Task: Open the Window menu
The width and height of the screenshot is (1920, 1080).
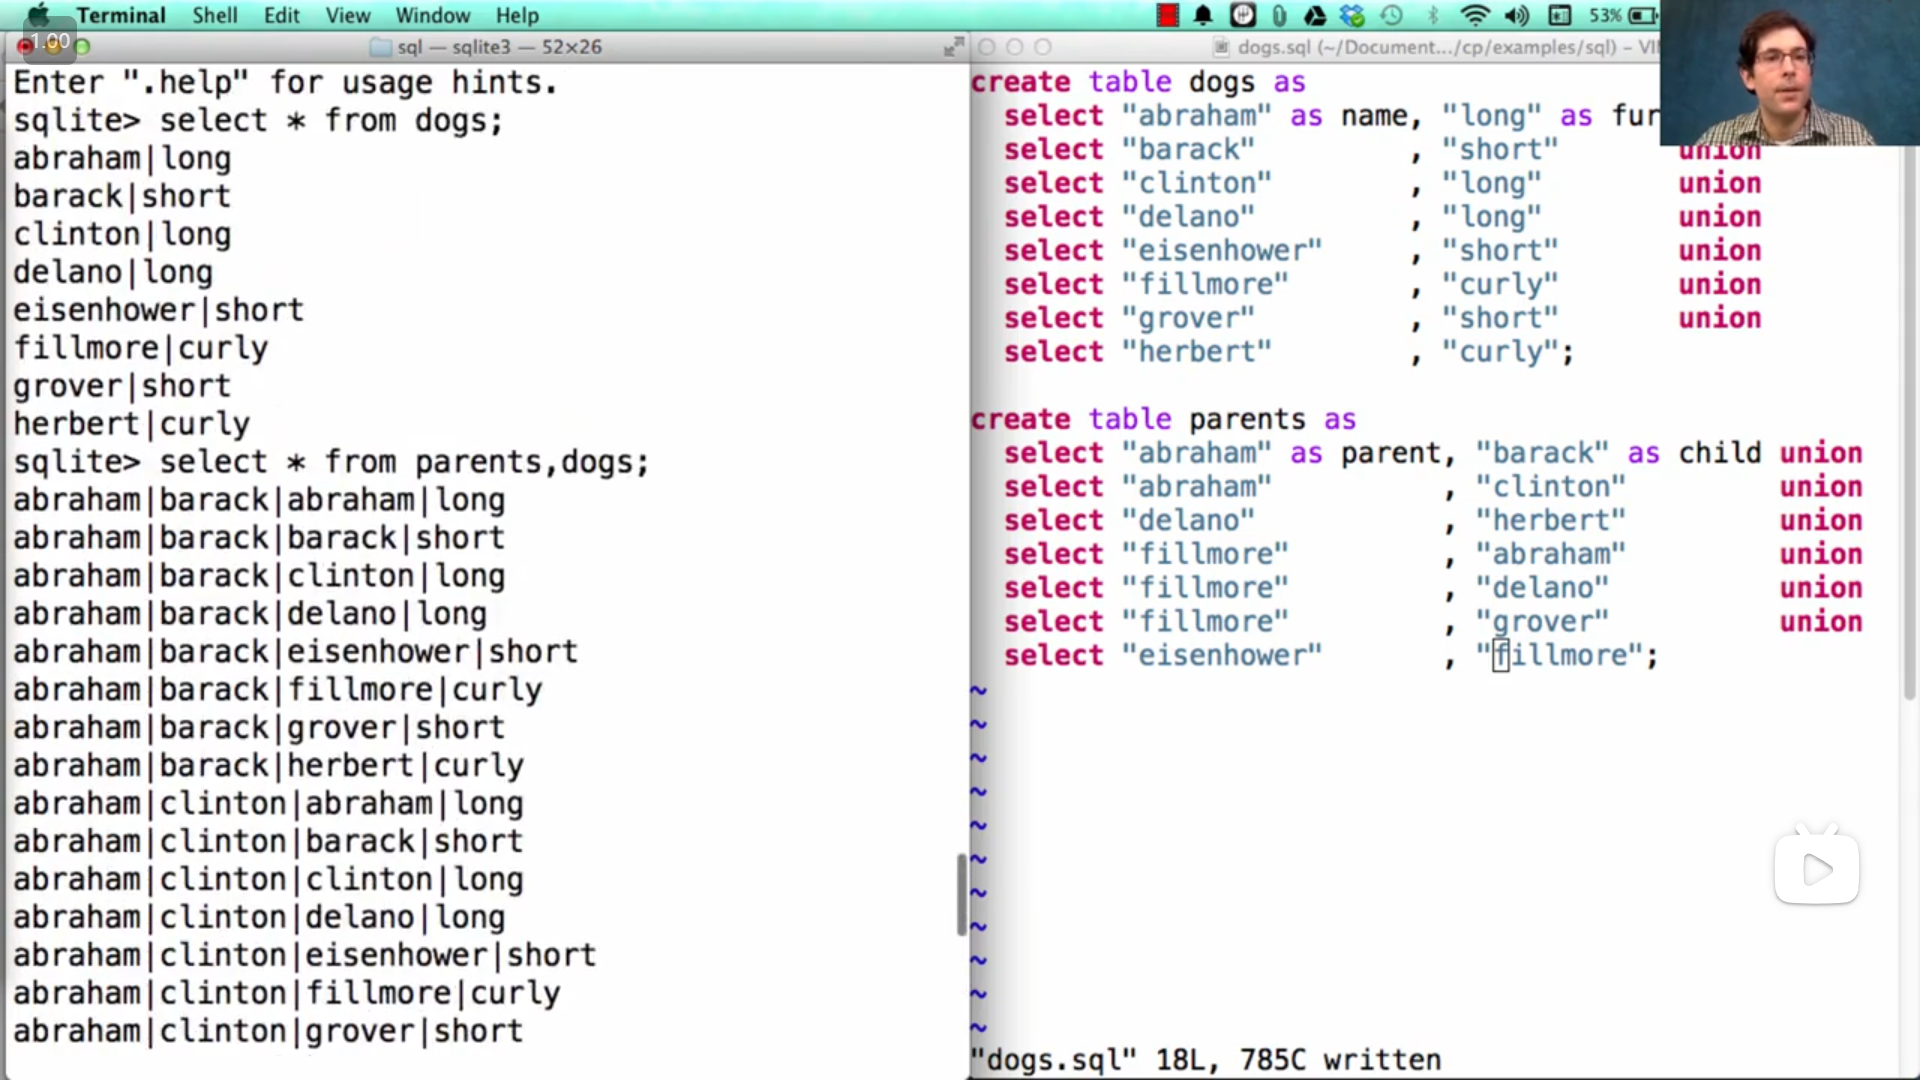Action: point(432,15)
